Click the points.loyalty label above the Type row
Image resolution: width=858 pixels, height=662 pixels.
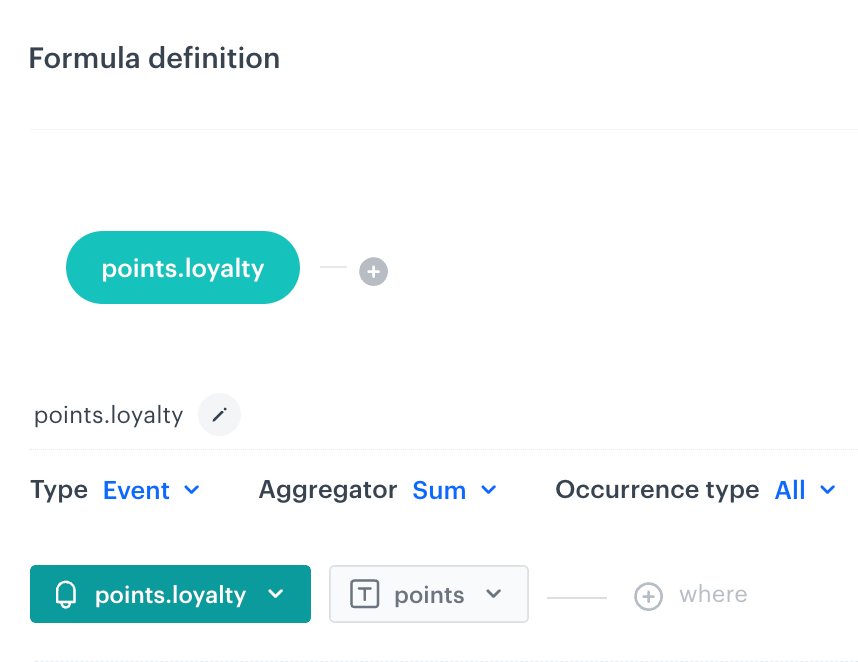[x=108, y=414]
